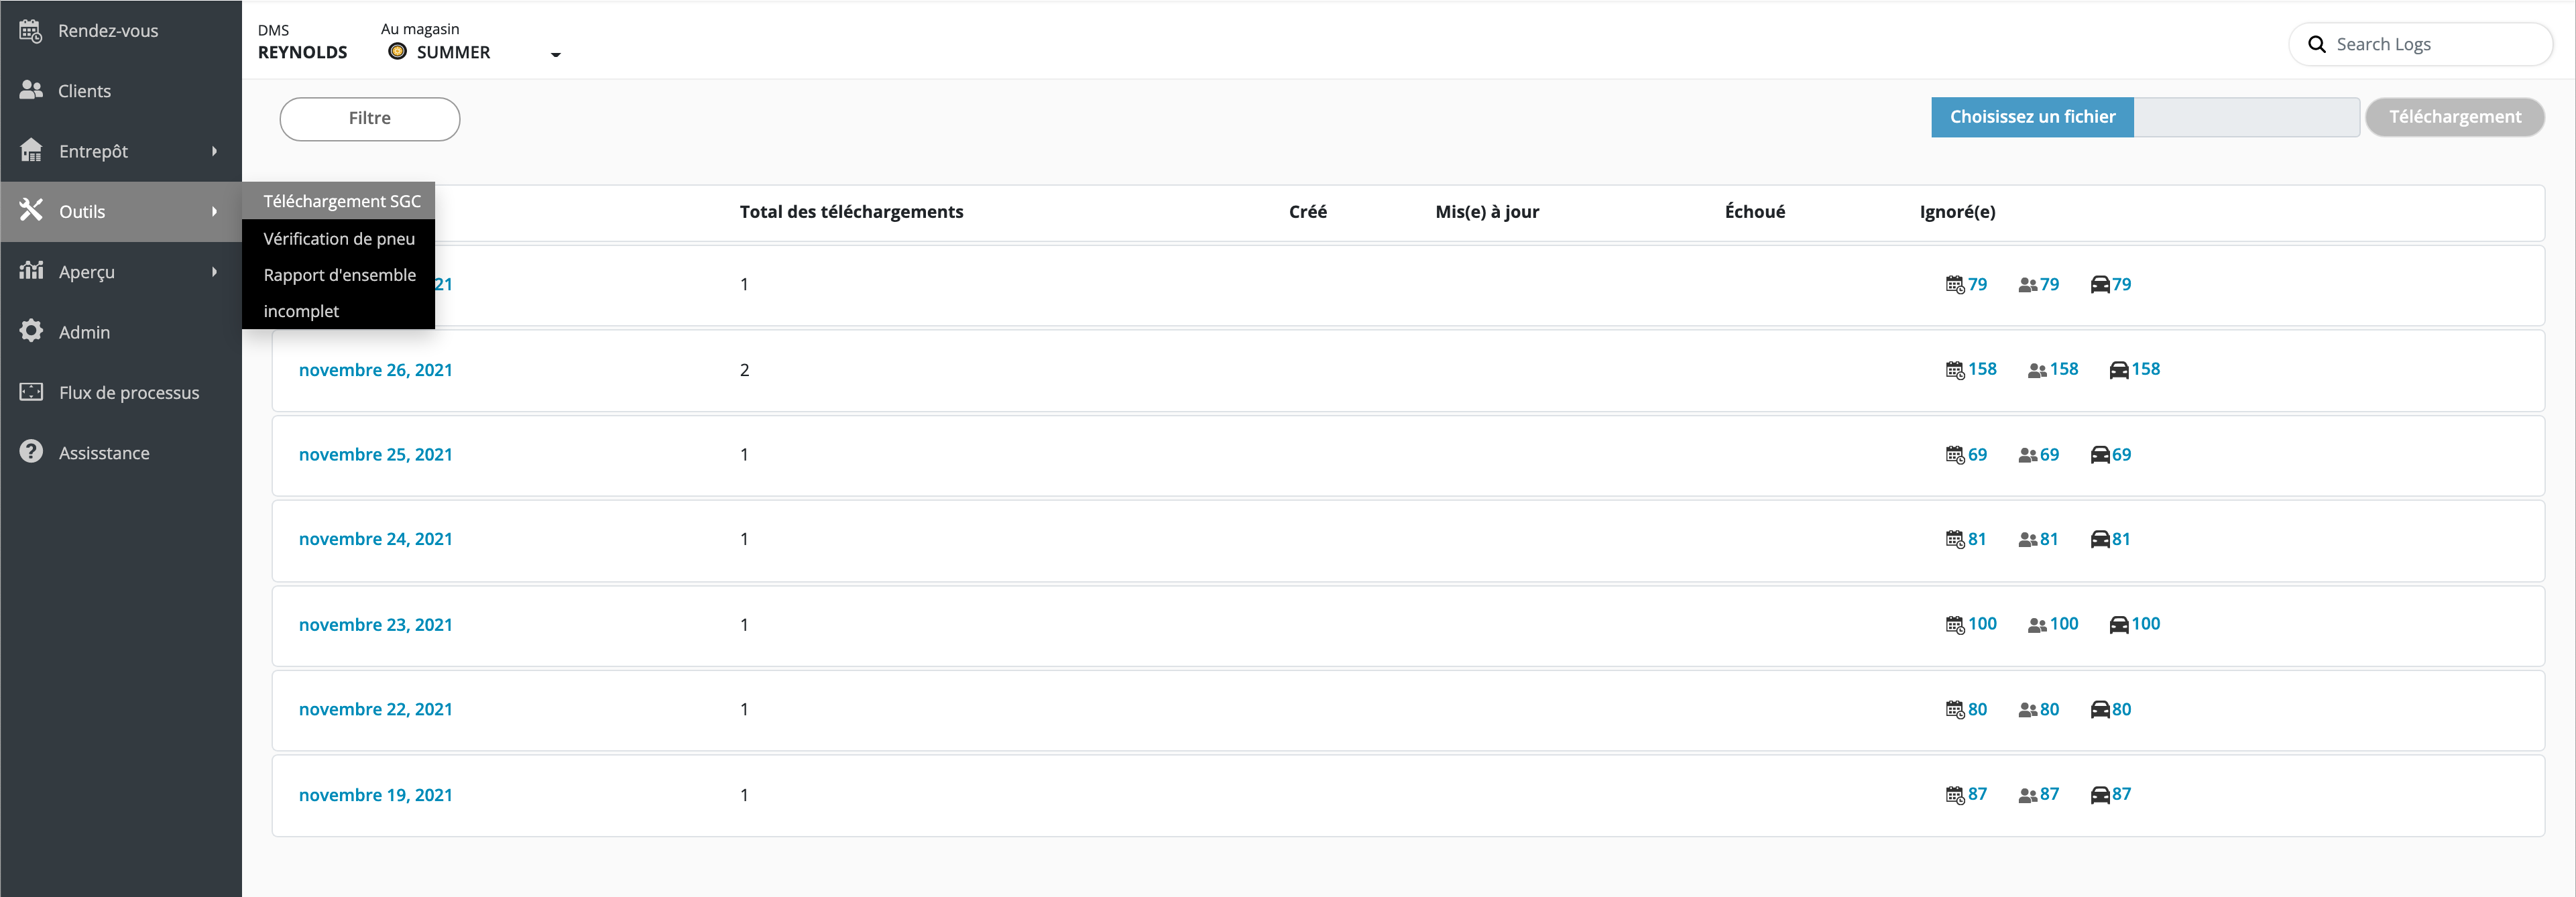Click ignored customers count 87 for novembre 19
Screen dimensions: 2576x897
(x=2048, y=794)
